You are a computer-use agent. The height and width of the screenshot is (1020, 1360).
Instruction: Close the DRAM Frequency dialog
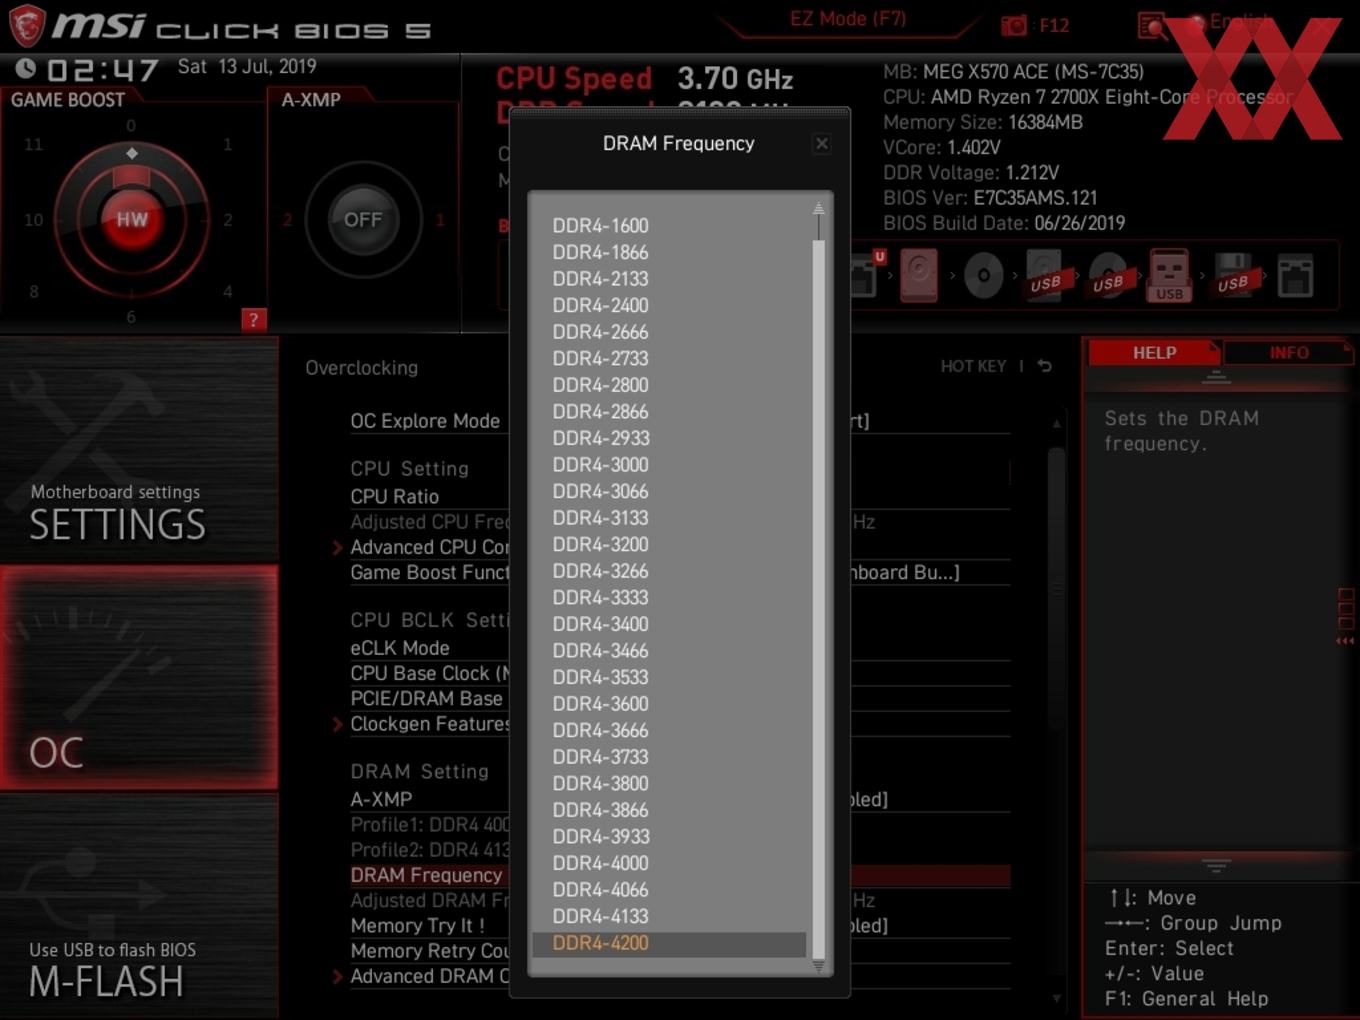pos(822,144)
